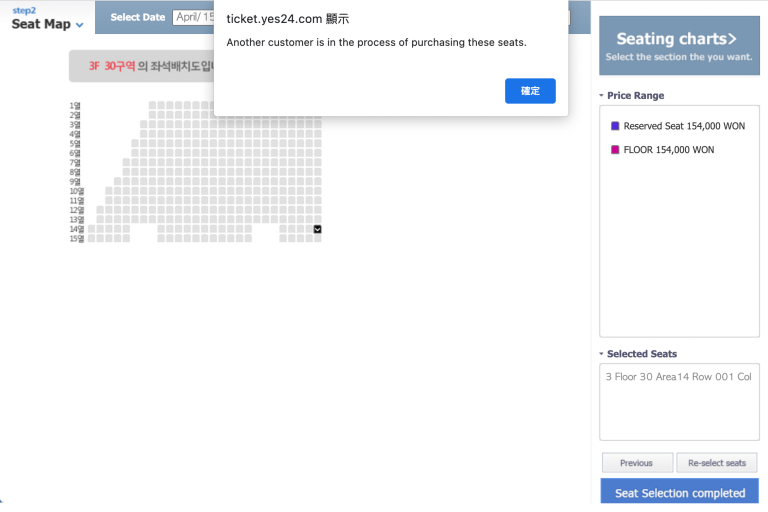Collapse the Selected Seats panel triangle
The image size is (768, 512).
601,354
